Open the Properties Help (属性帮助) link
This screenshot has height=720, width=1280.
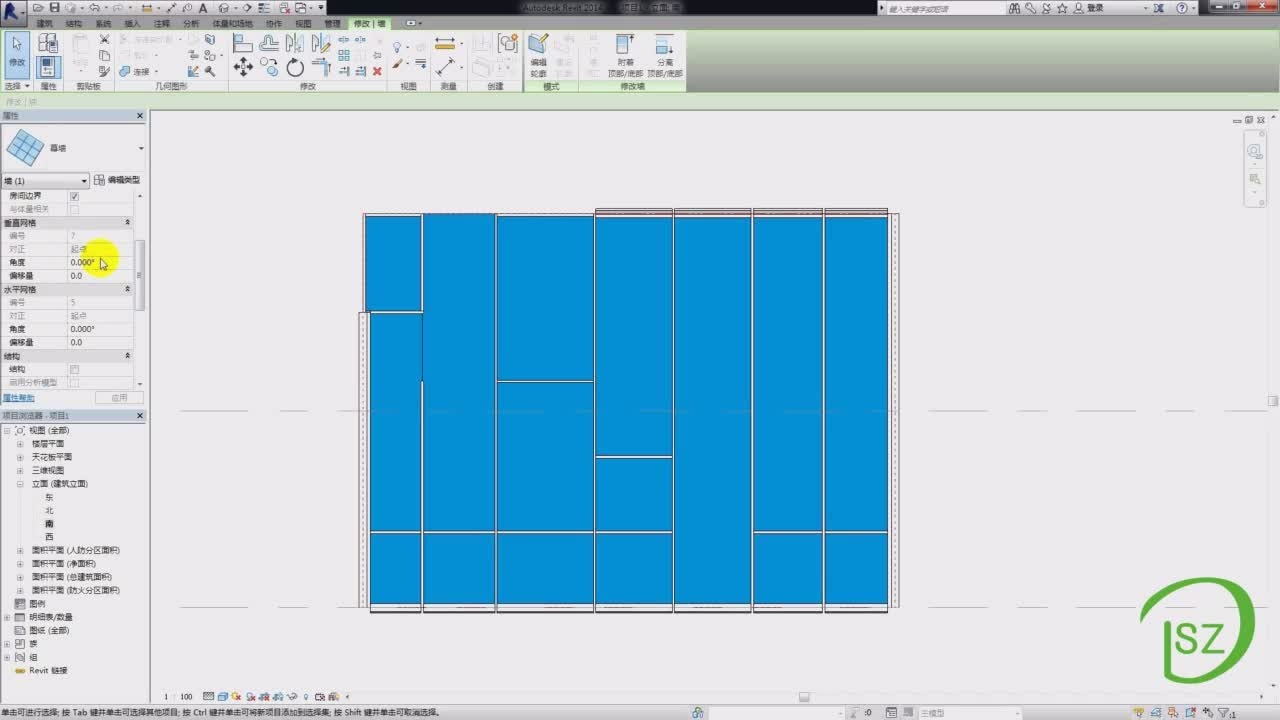pyautogui.click(x=18, y=398)
